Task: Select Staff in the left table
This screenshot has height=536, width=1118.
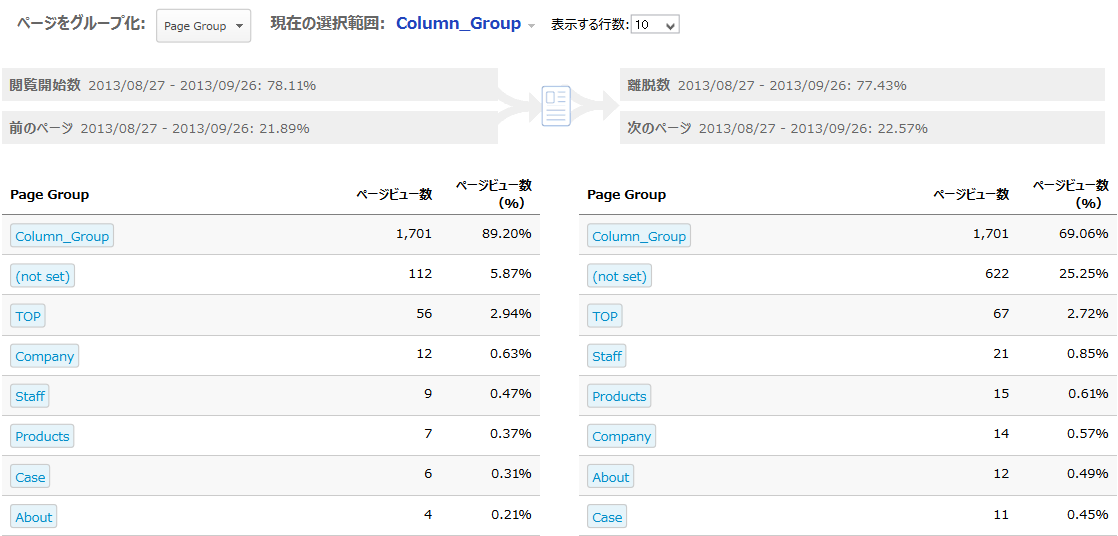Action: tap(30, 396)
